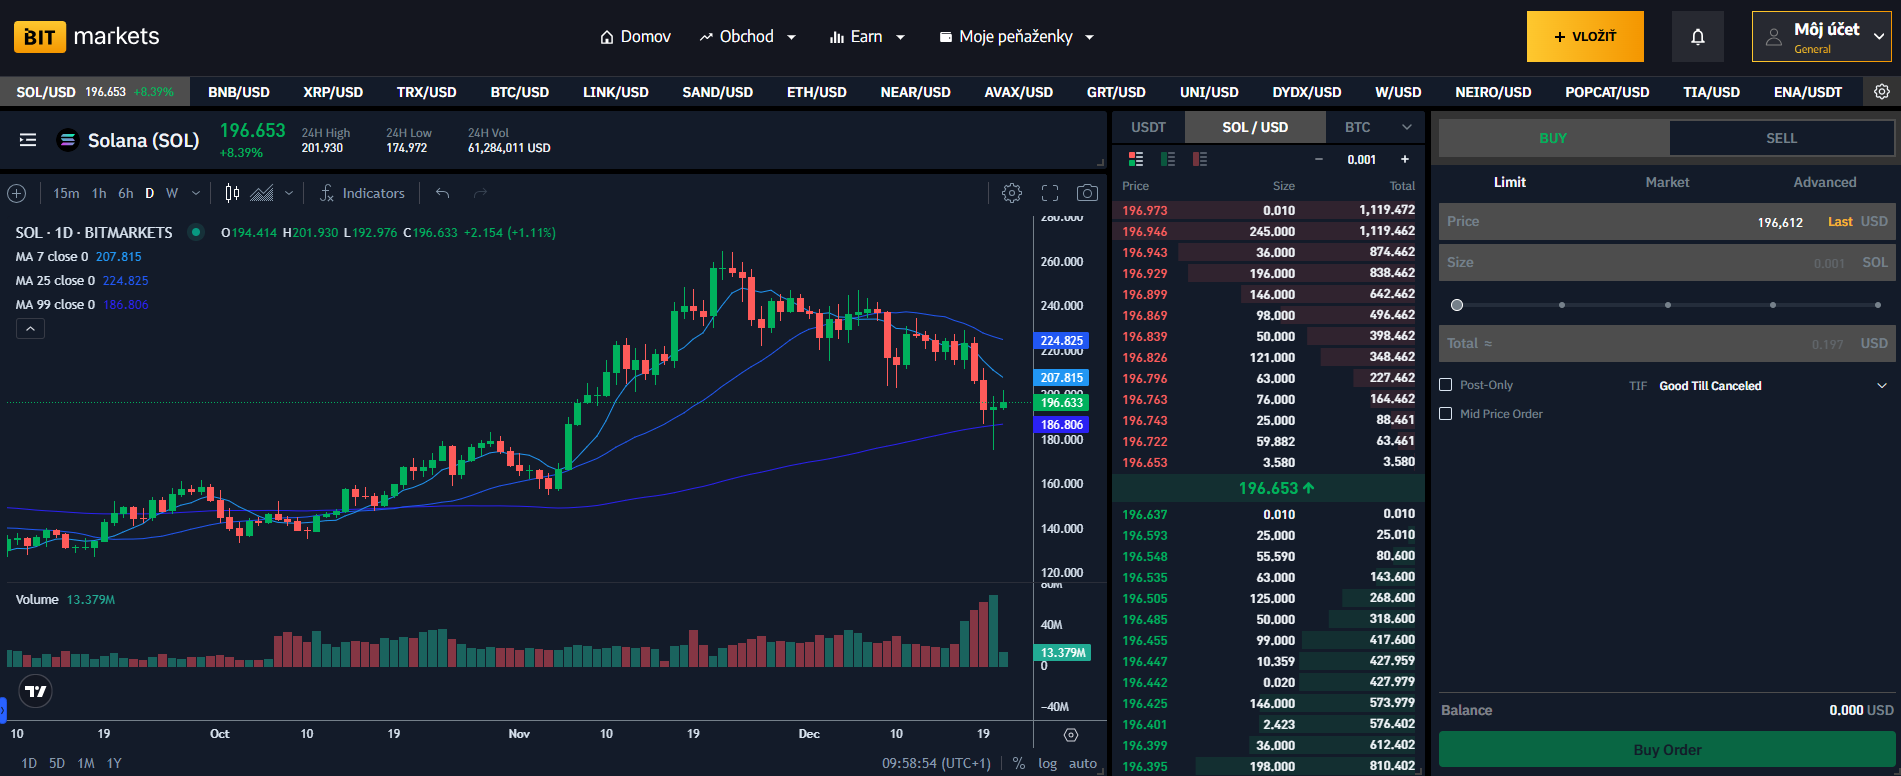The height and width of the screenshot is (776, 1901).
Task: Take chart snapshot with camera icon
Action: (1087, 193)
